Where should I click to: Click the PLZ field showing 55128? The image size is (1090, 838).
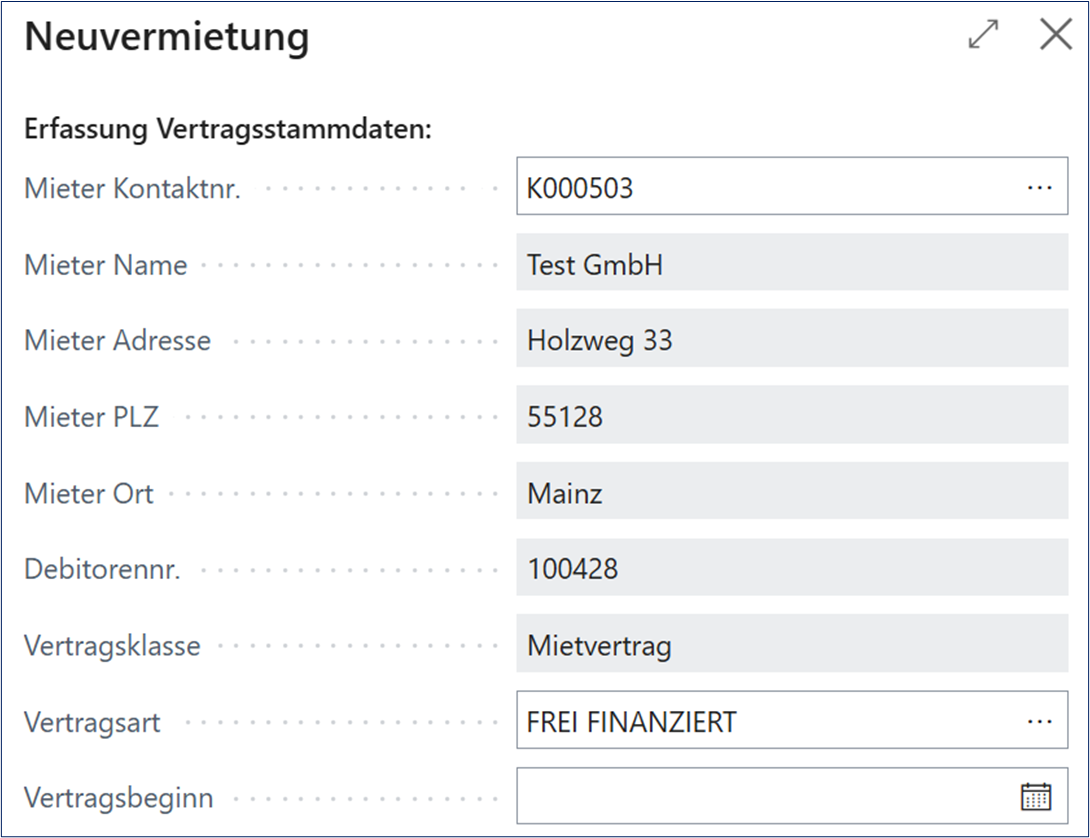click(x=700, y=416)
